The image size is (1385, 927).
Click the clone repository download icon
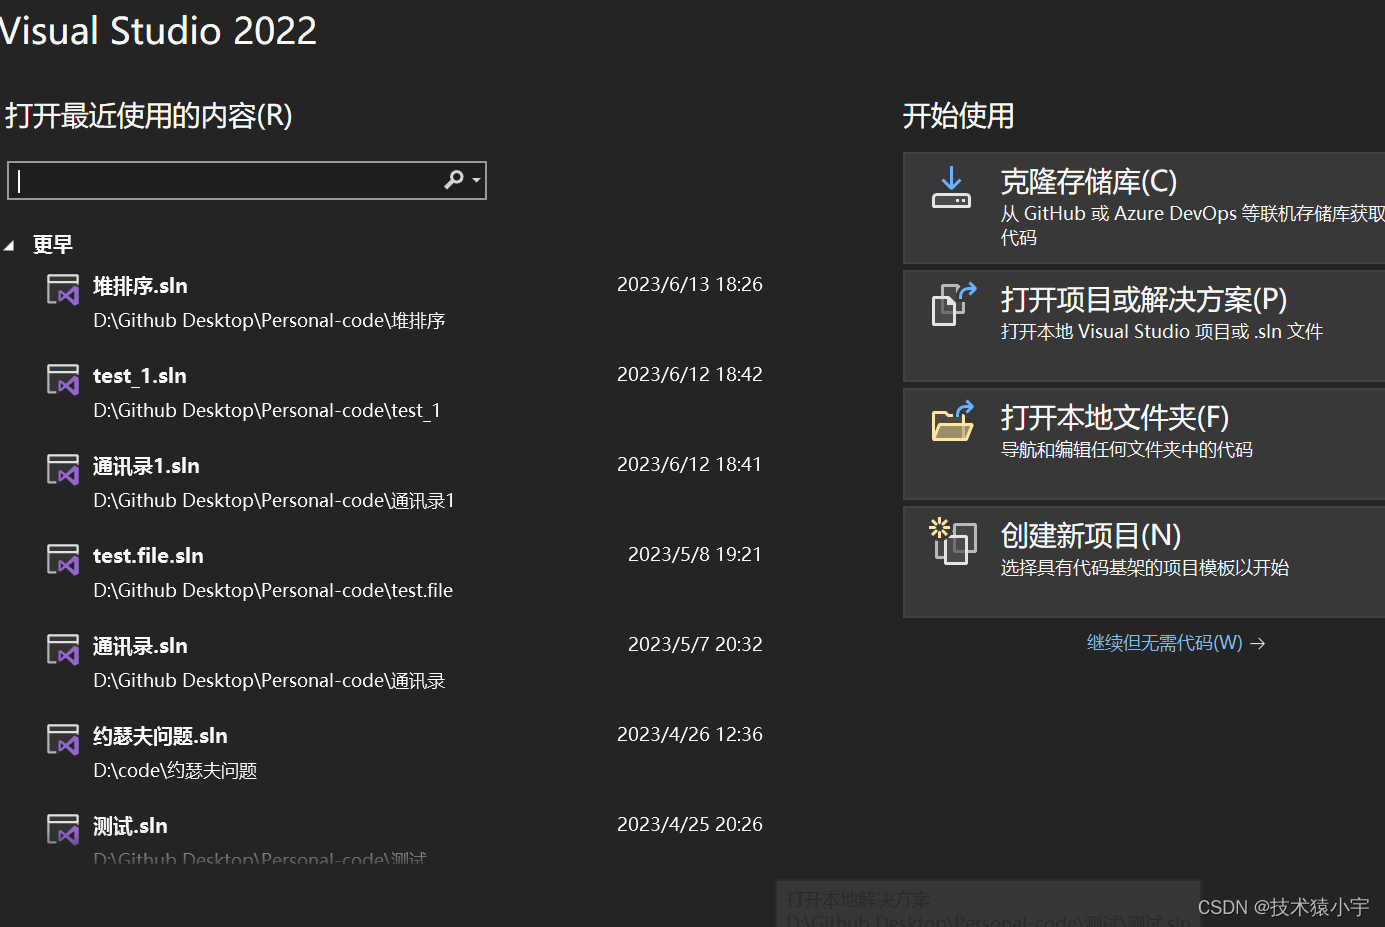click(x=951, y=187)
